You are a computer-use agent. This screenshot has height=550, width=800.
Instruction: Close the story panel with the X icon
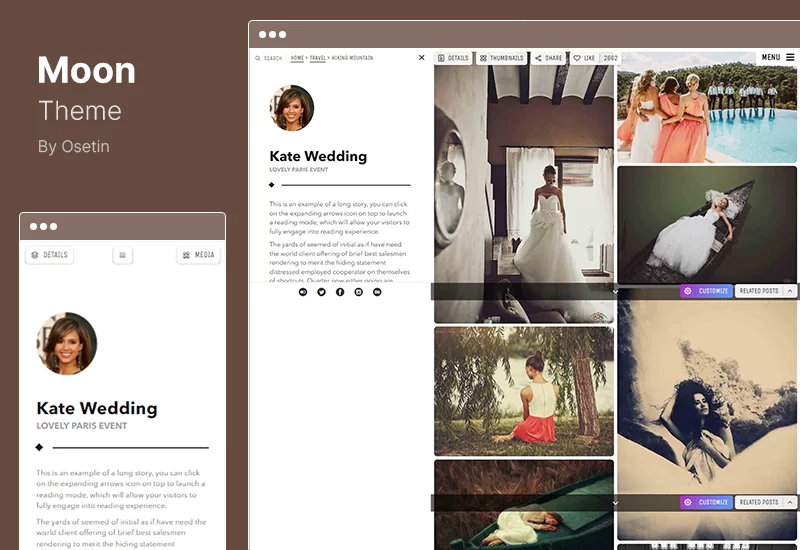(x=421, y=58)
